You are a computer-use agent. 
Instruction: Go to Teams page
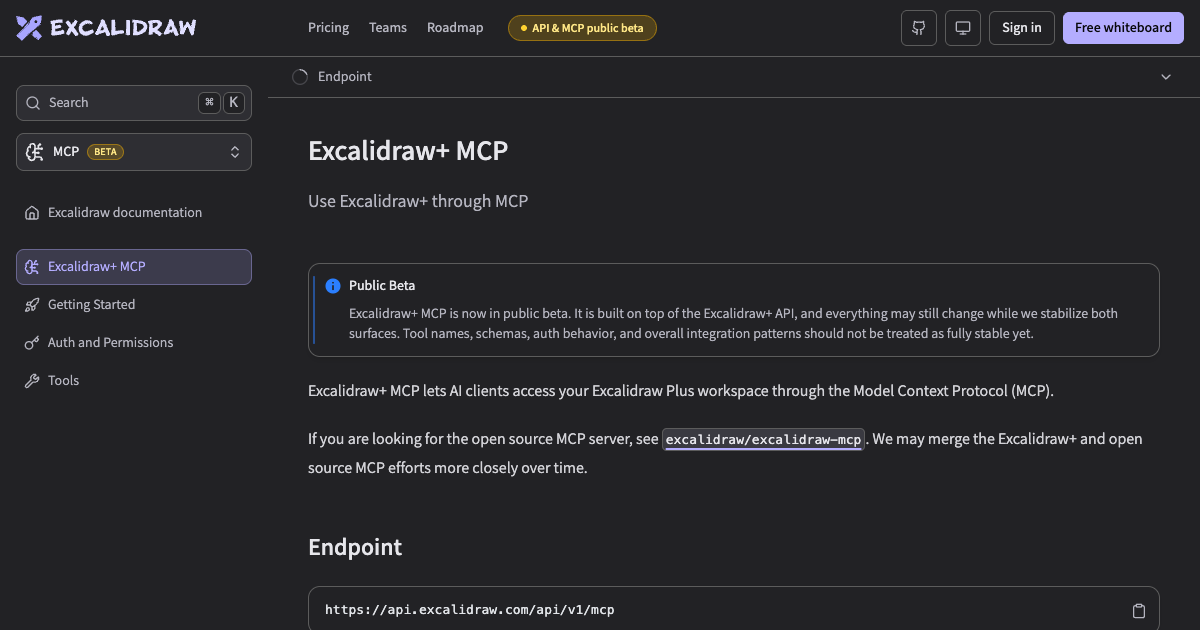(x=388, y=28)
